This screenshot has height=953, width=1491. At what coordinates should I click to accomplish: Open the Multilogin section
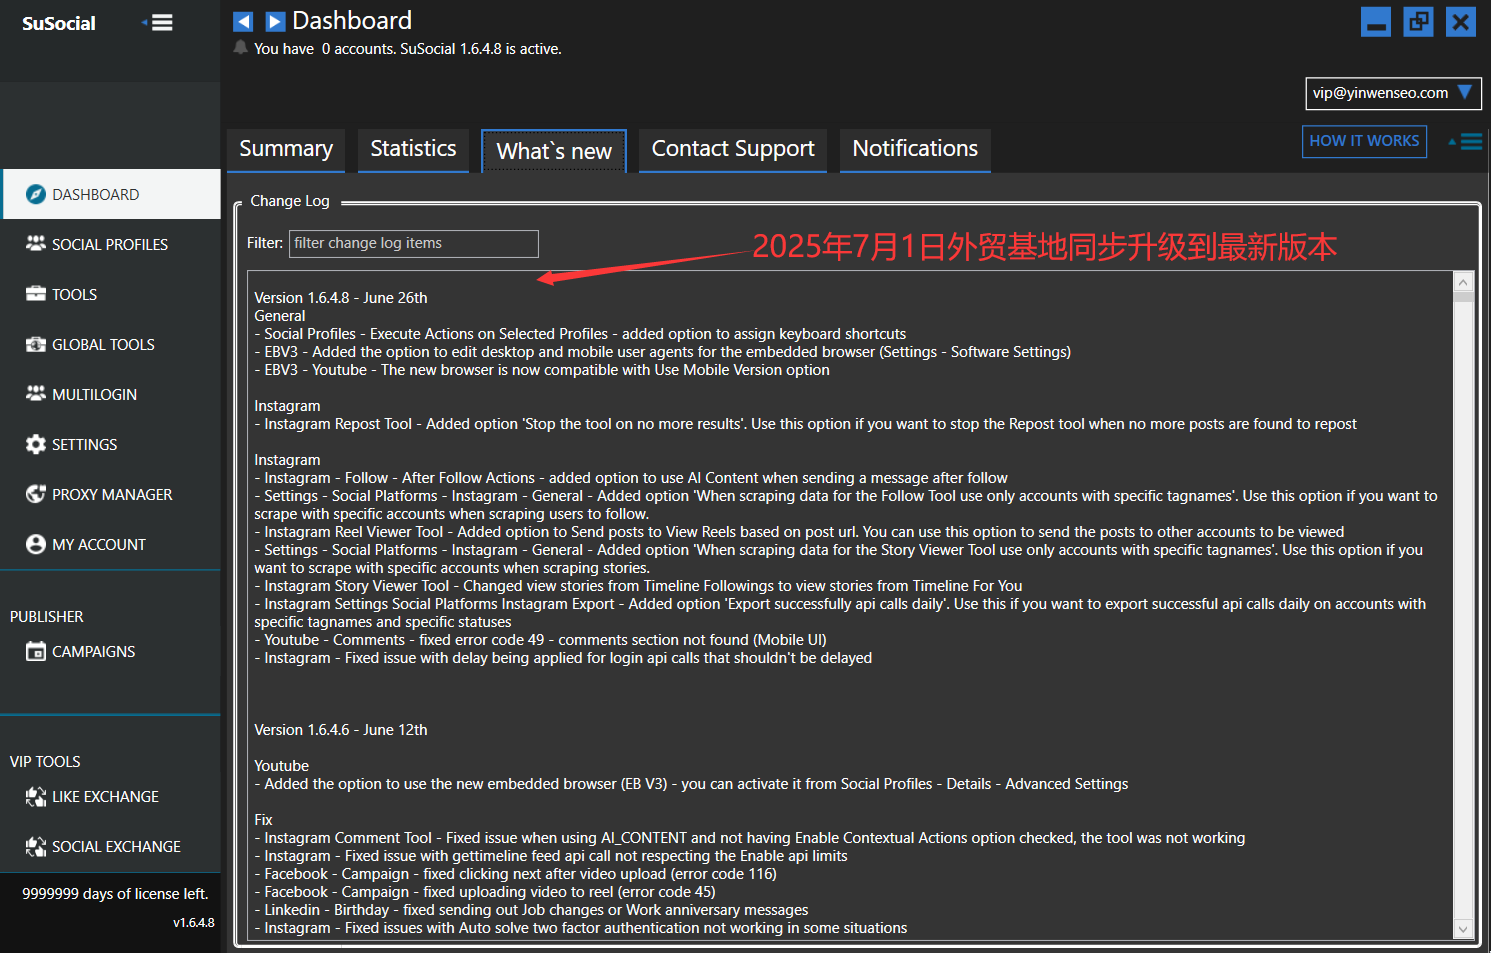tap(111, 394)
